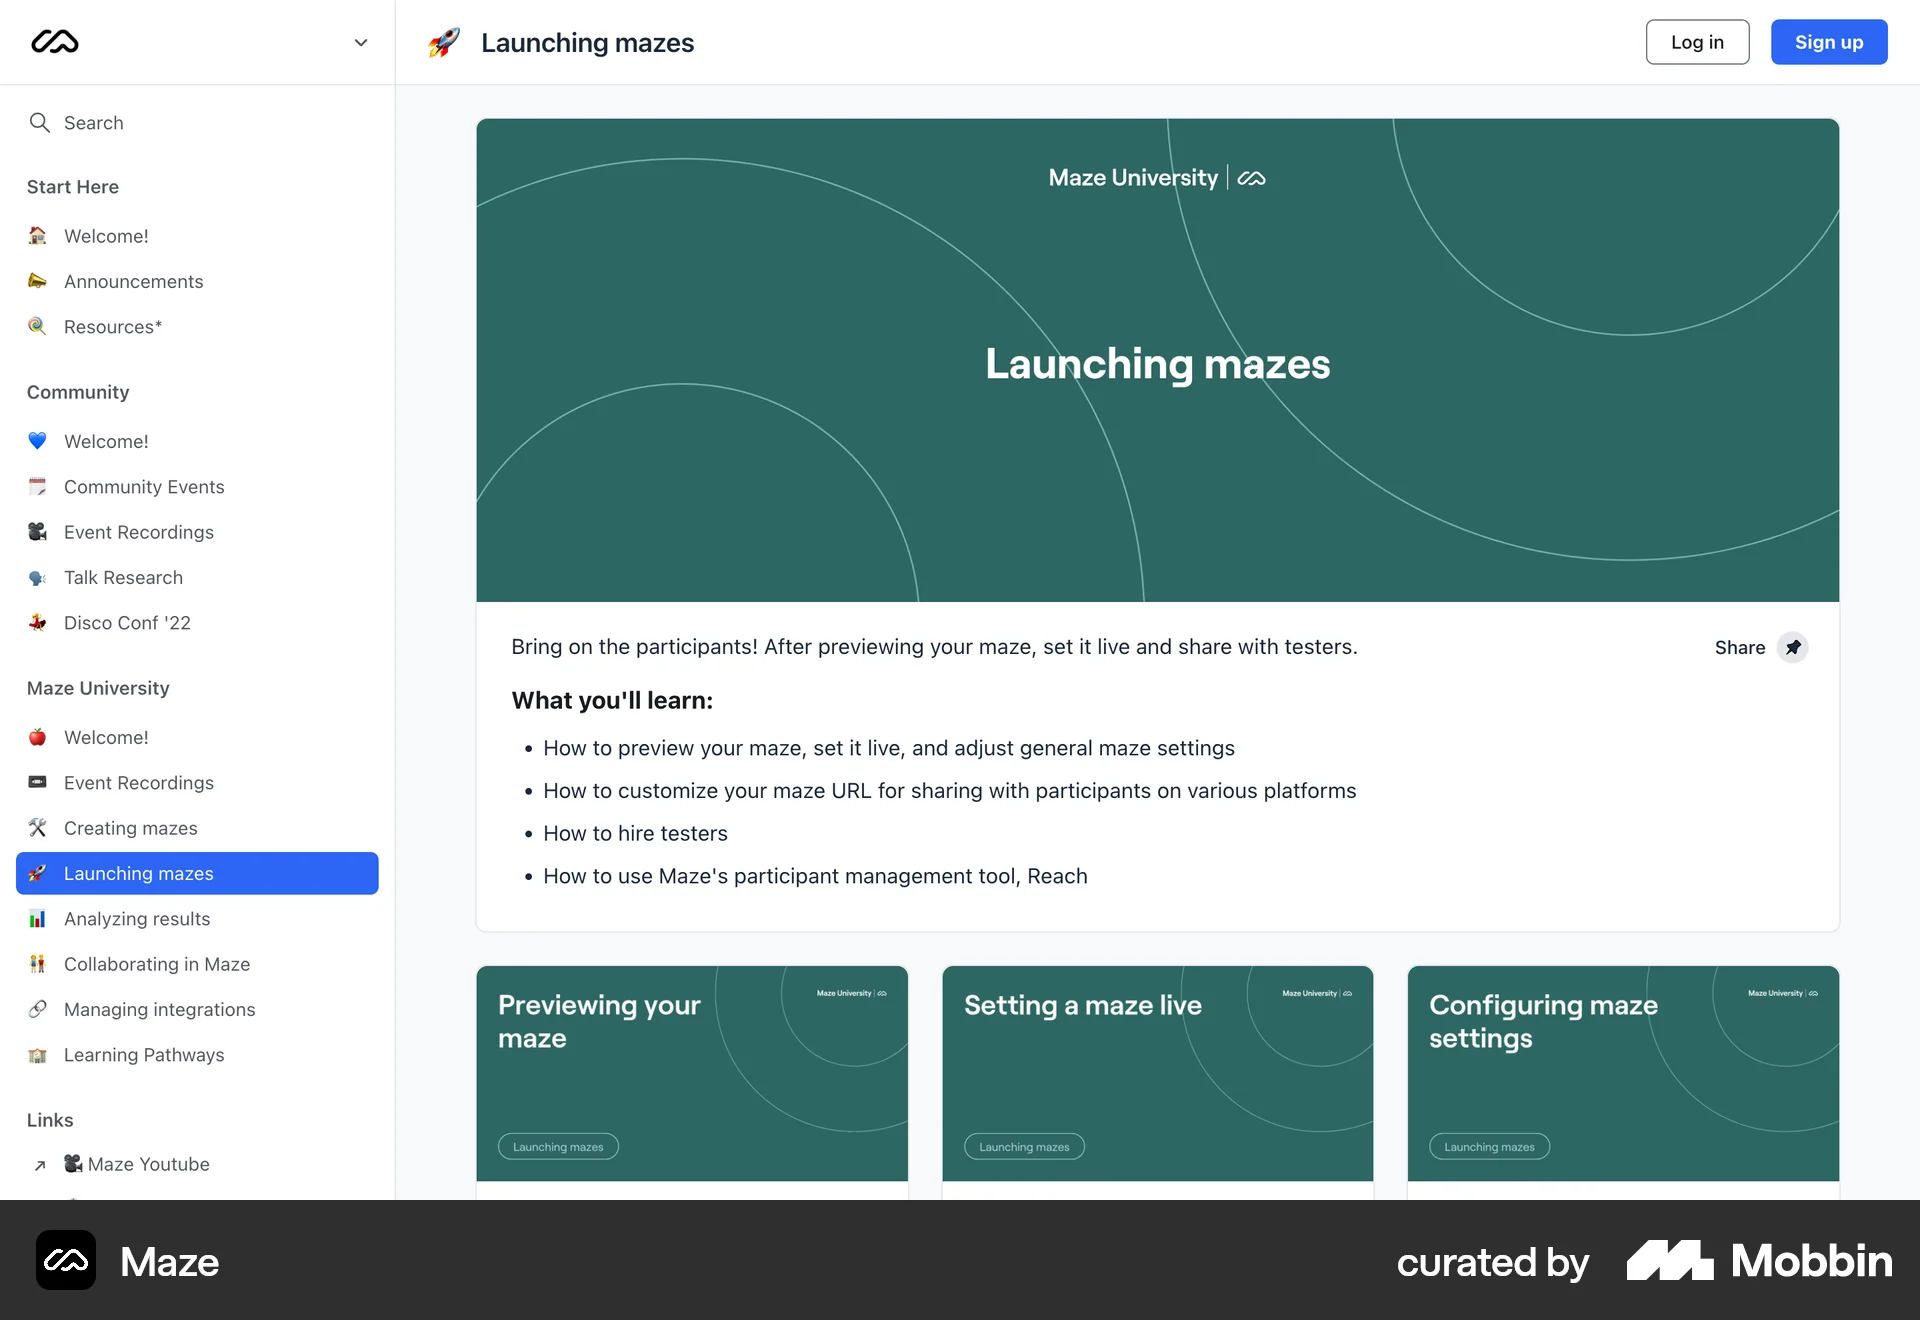Click the hammer icon beside Creating mazes
The width and height of the screenshot is (1920, 1320).
37,828
